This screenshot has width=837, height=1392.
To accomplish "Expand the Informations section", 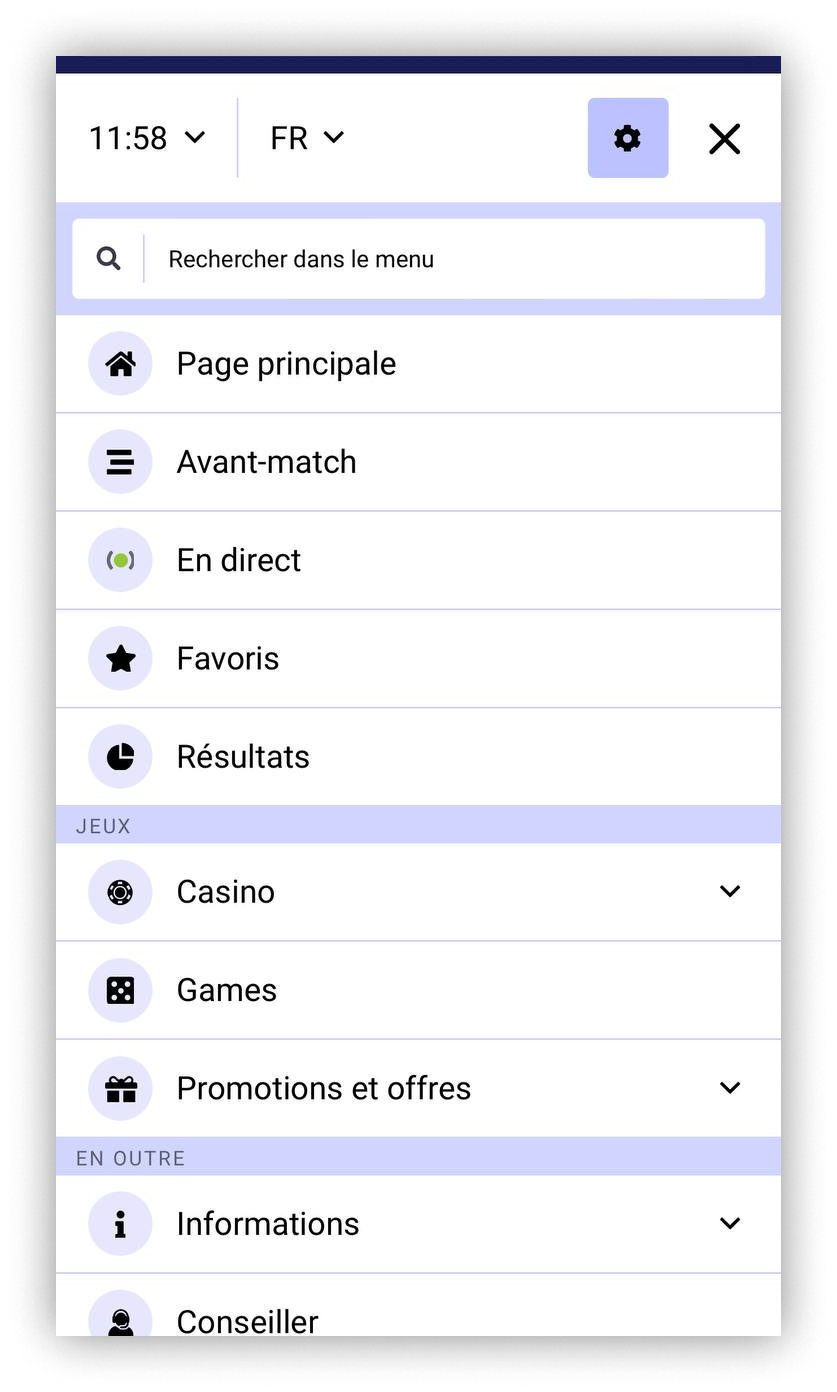I will (731, 1223).
